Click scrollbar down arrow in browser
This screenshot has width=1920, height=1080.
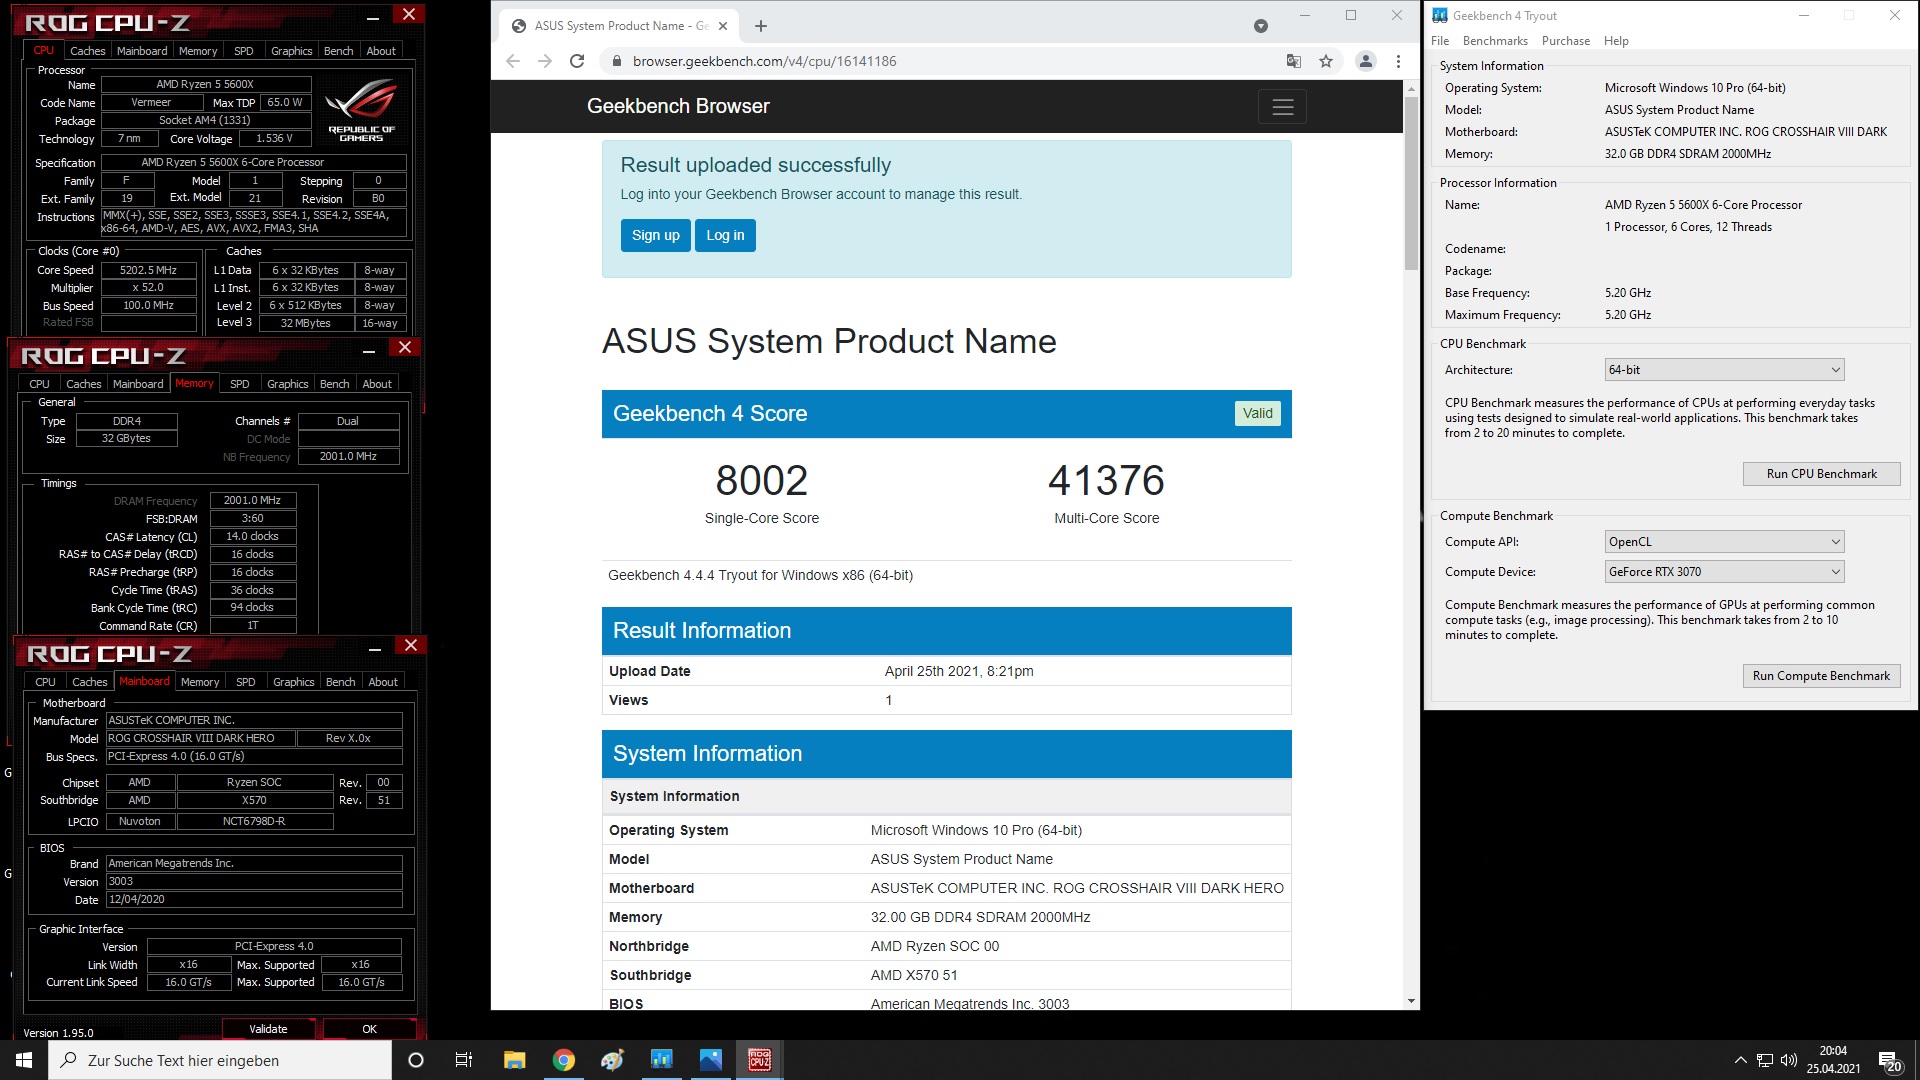click(x=1411, y=1001)
